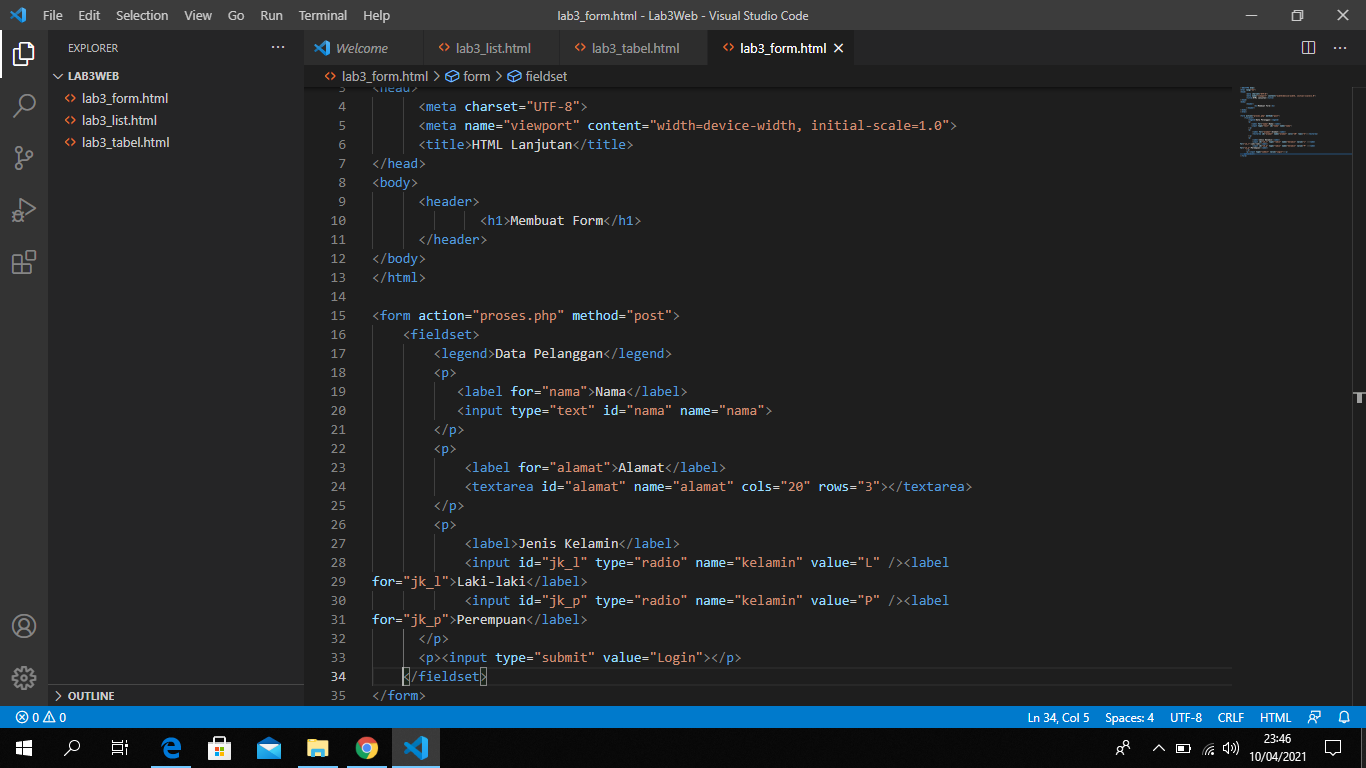Open lab3_list.html from the Explorer
Image resolution: width=1366 pixels, height=768 pixels.
pos(119,120)
